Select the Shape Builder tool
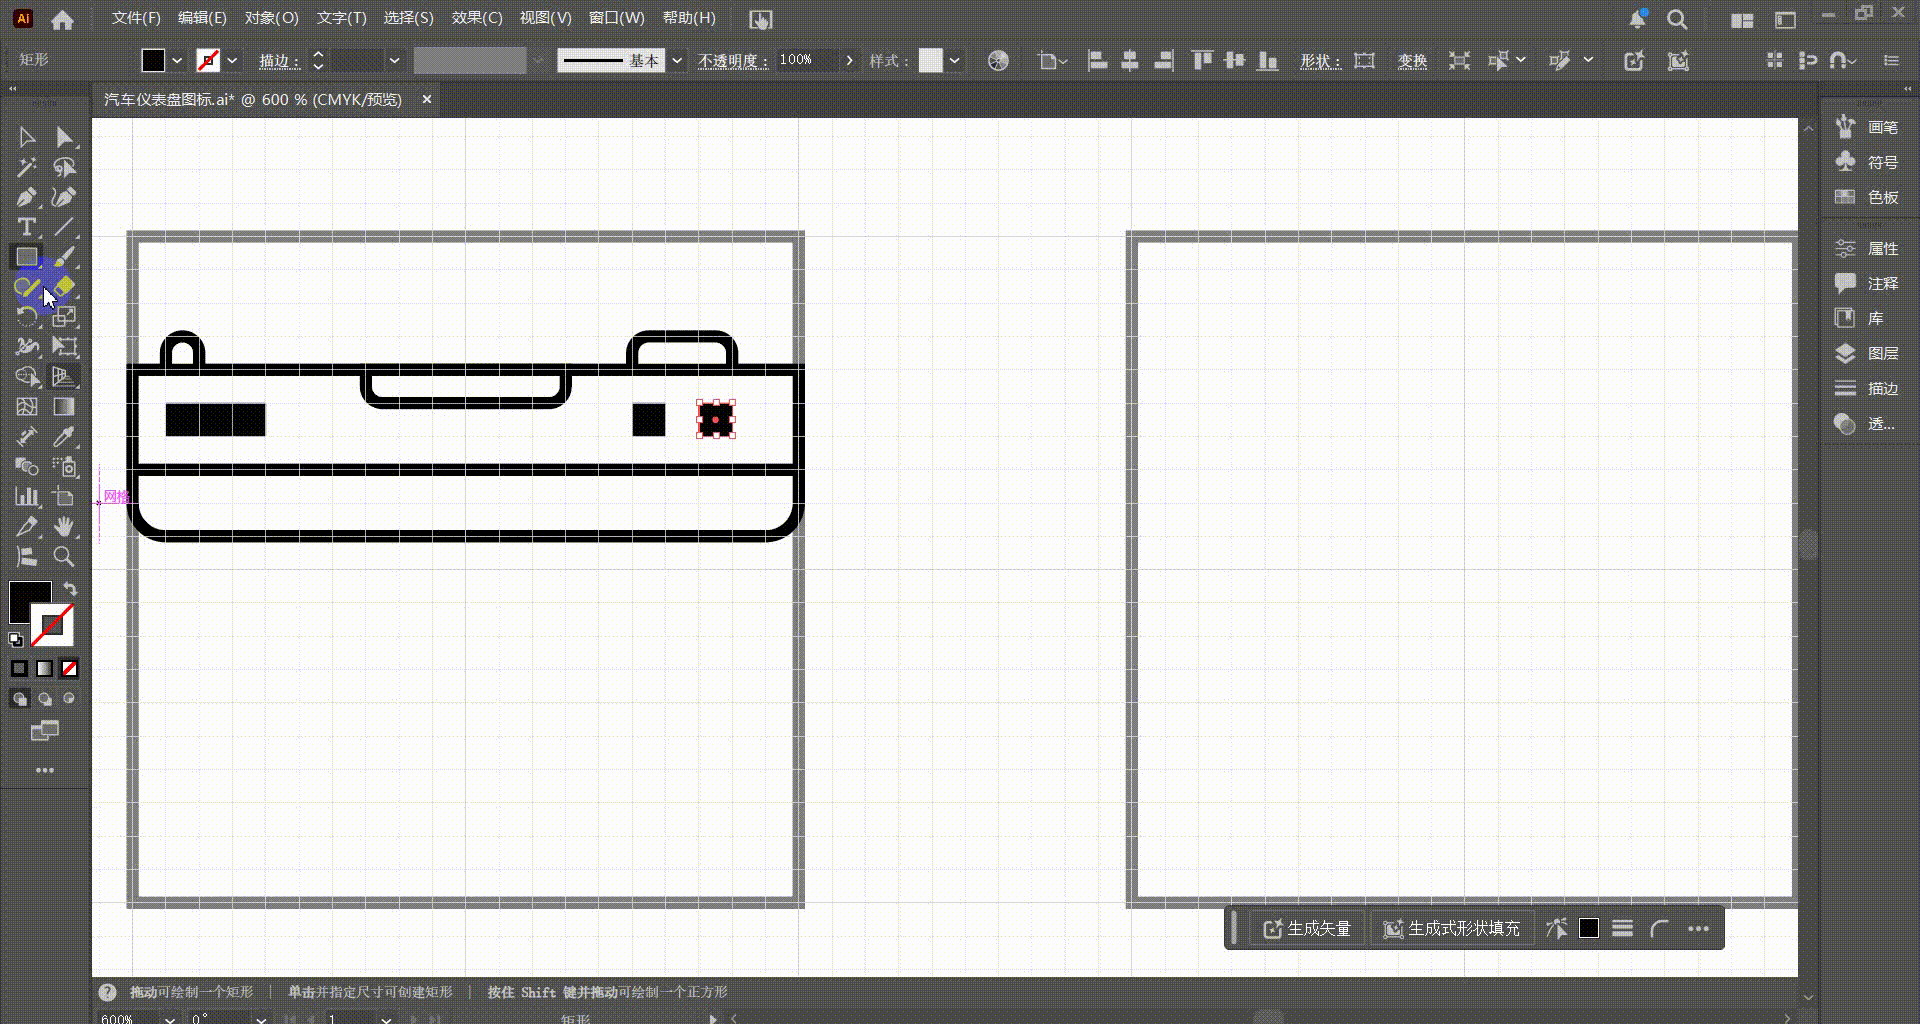Viewport: 1920px width, 1024px height. point(27,377)
